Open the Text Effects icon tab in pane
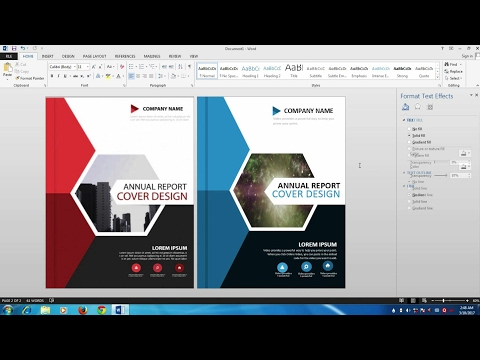The width and height of the screenshot is (480, 360). pos(418,107)
